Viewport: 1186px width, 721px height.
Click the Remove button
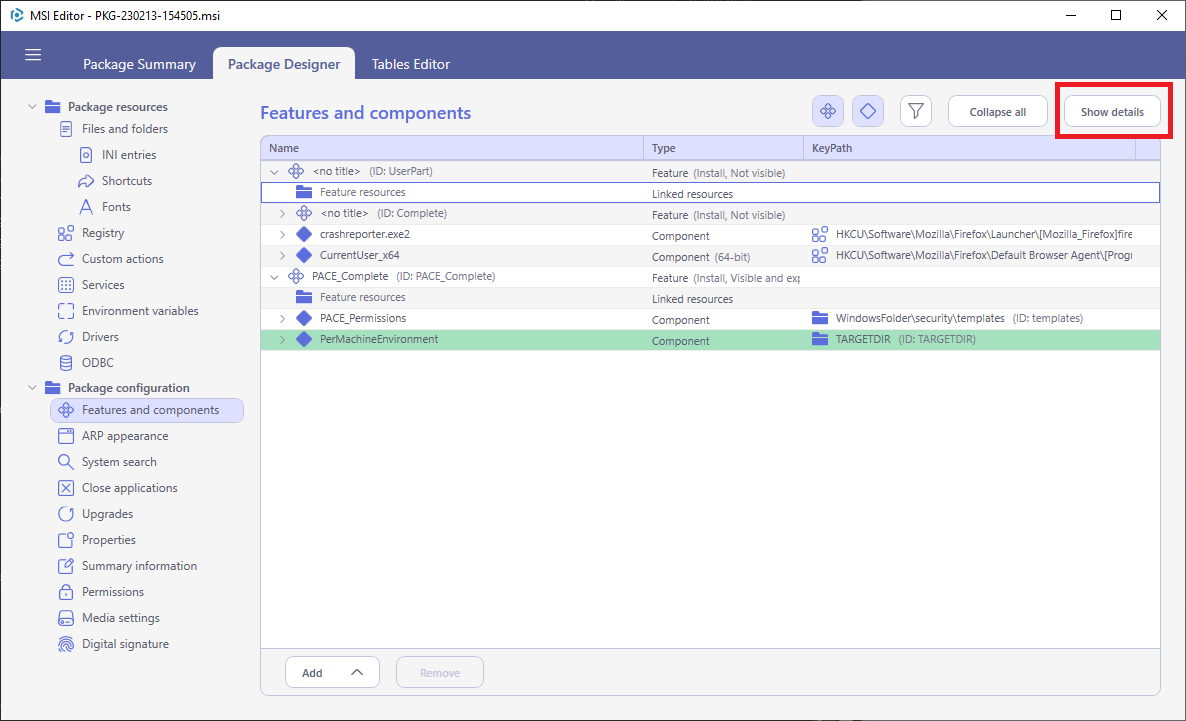pos(439,673)
